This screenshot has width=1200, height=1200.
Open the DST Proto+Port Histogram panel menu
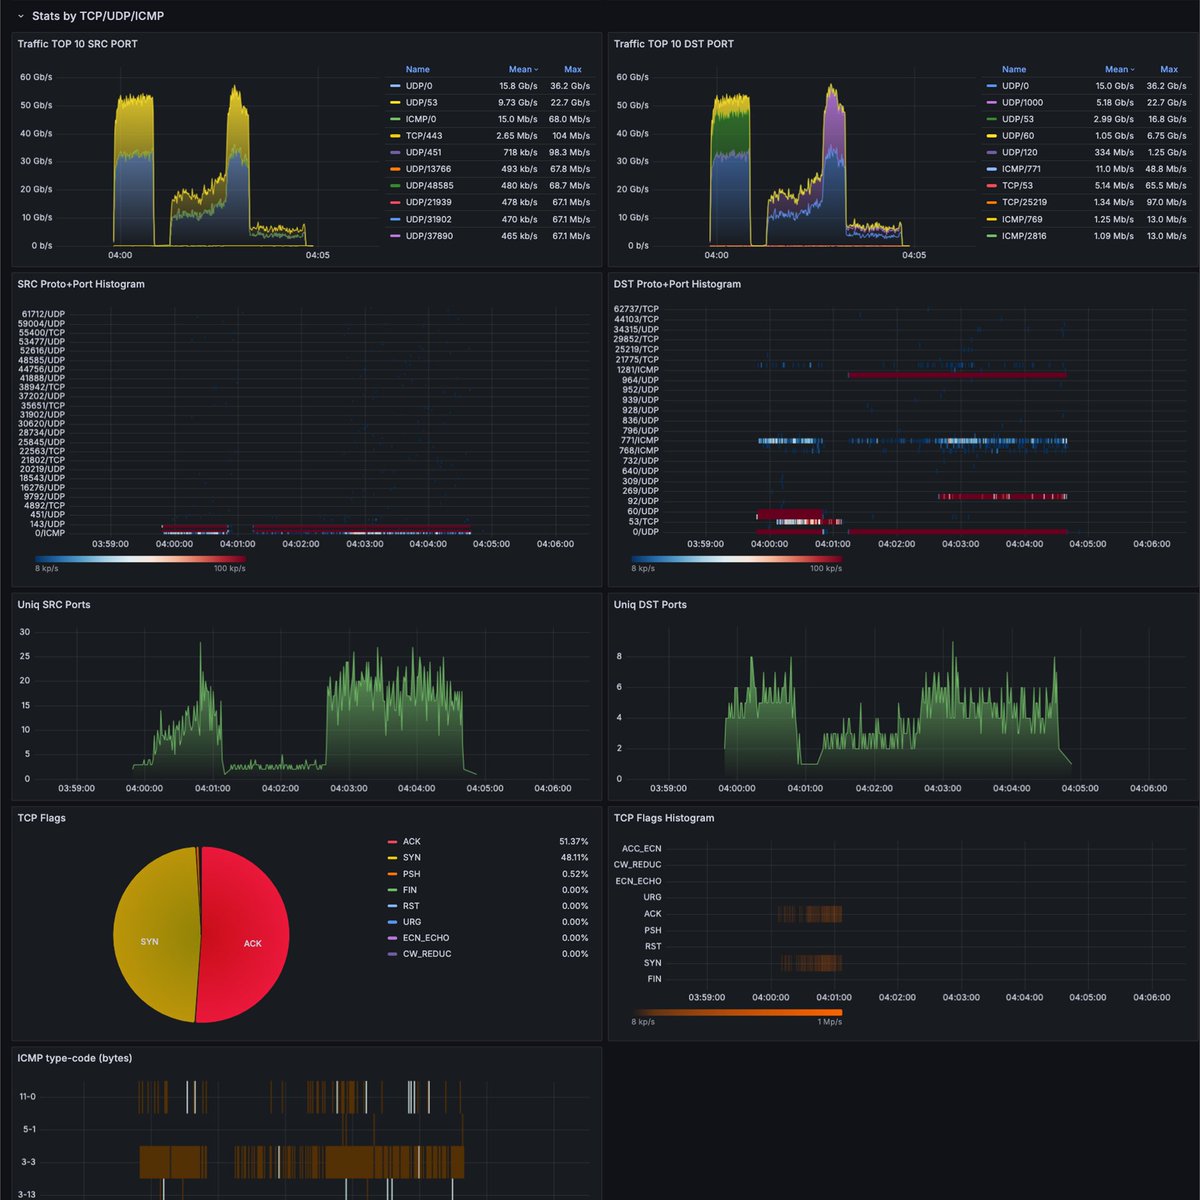[x=677, y=284]
